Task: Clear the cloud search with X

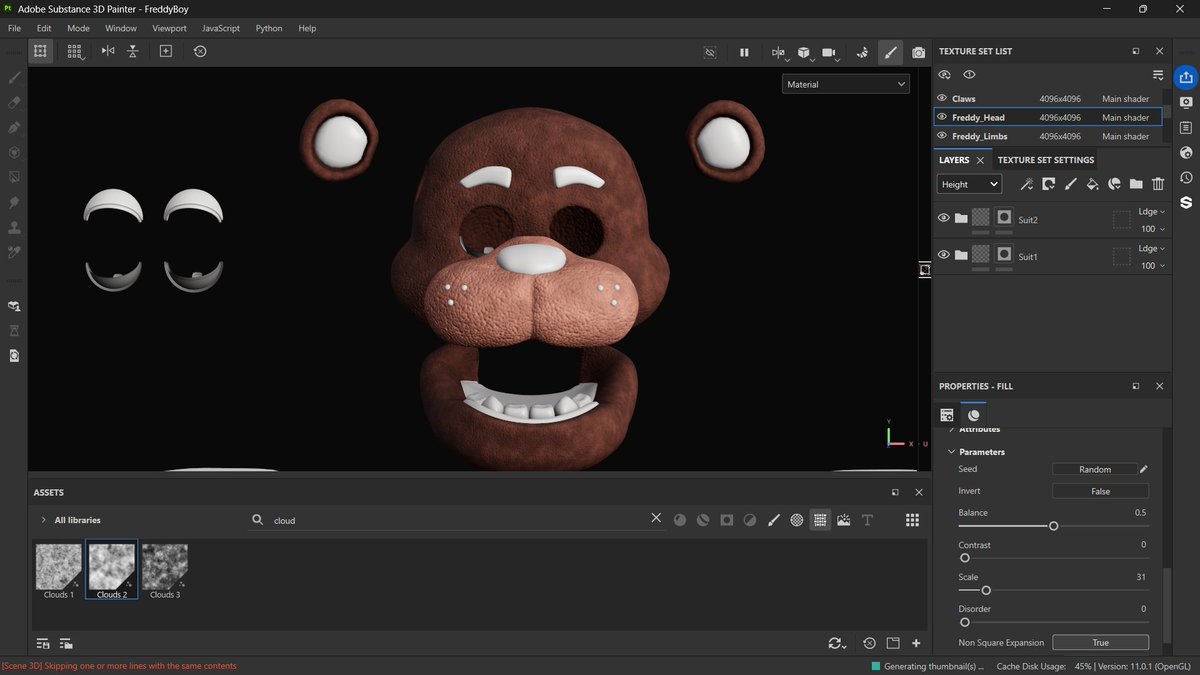Action: point(656,518)
